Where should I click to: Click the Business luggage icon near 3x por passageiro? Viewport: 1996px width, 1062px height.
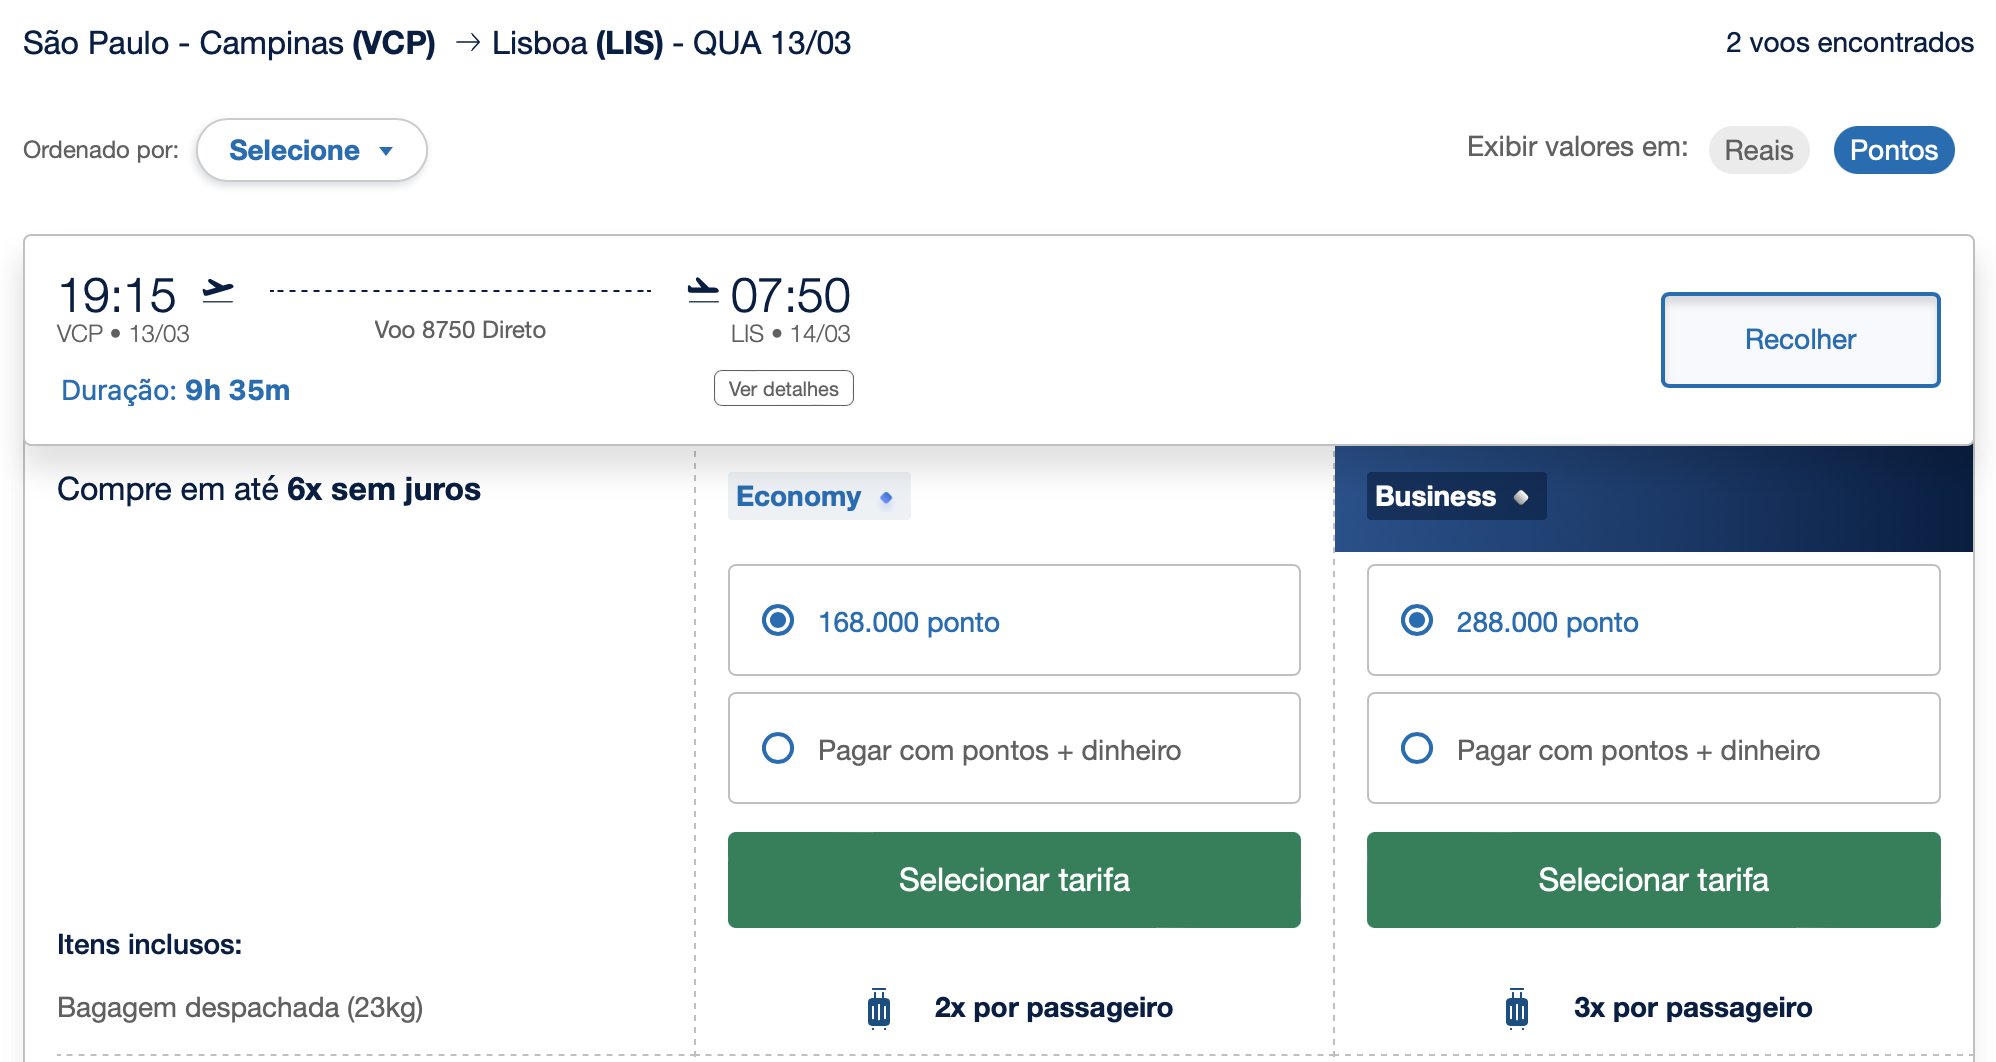coord(1517,1008)
